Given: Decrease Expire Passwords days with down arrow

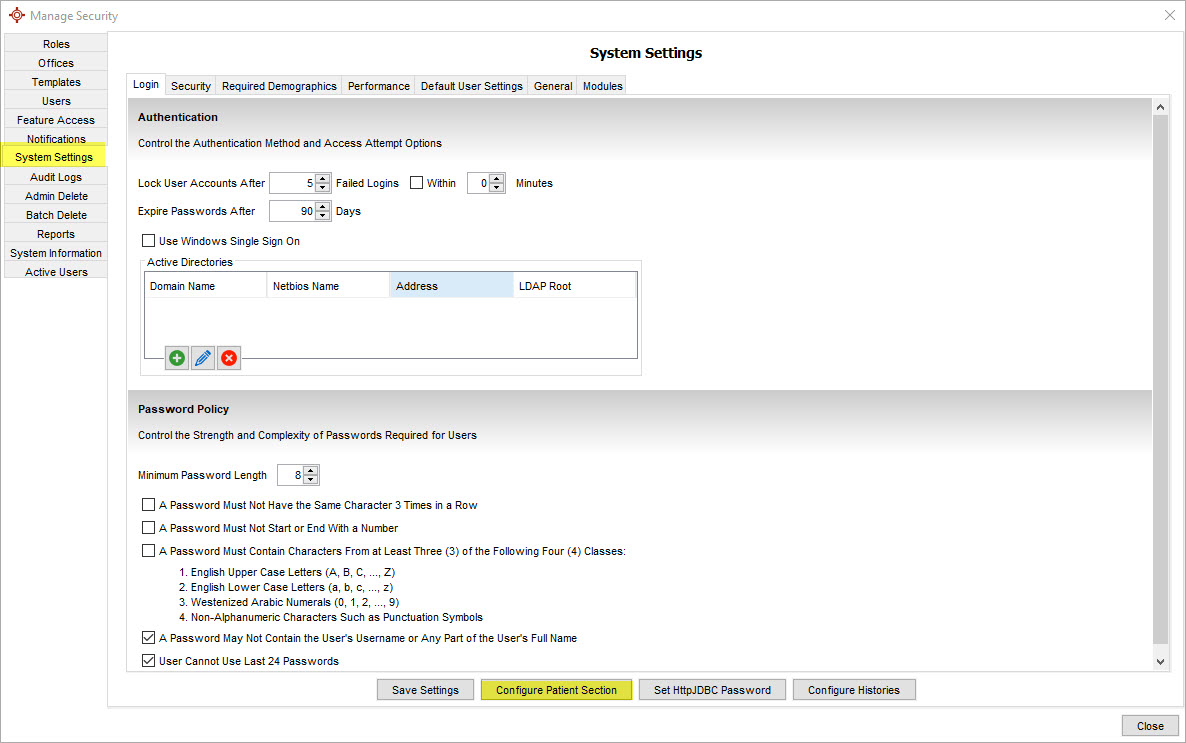Looking at the screenshot, I should [x=322, y=216].
